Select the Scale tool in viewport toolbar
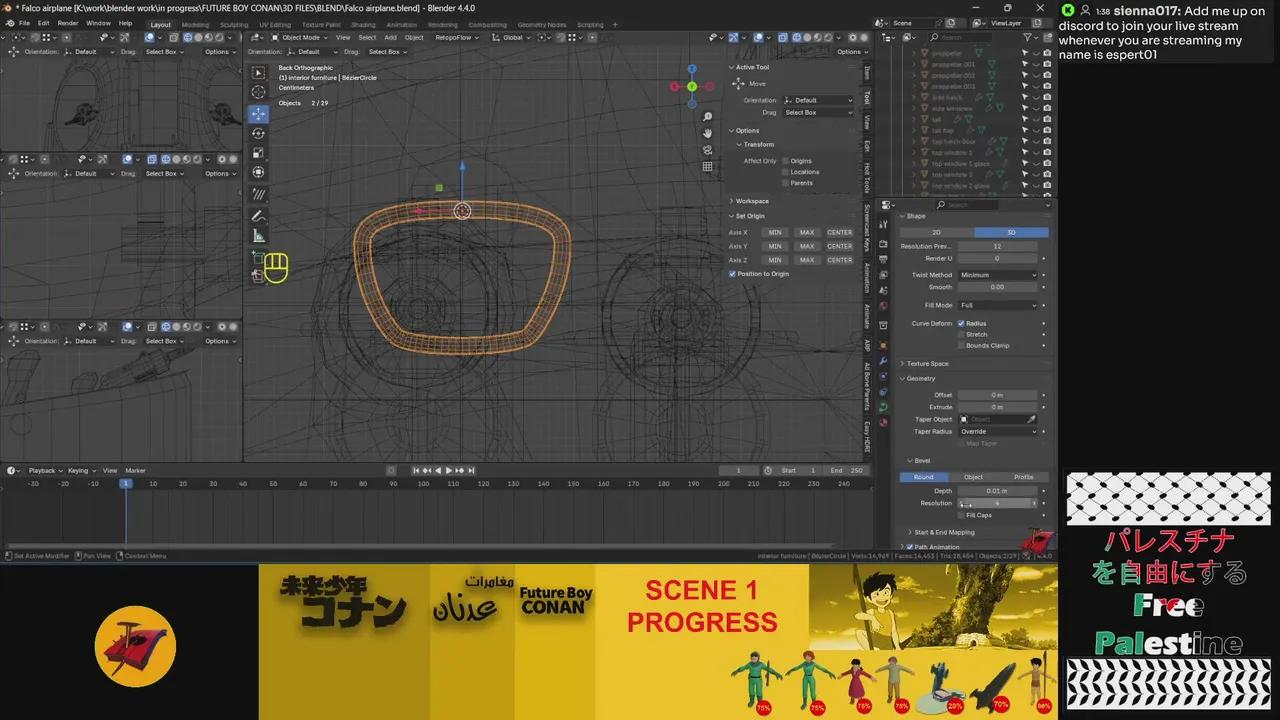The height and width of the screenshot is (720, 1280). (259, 153)
